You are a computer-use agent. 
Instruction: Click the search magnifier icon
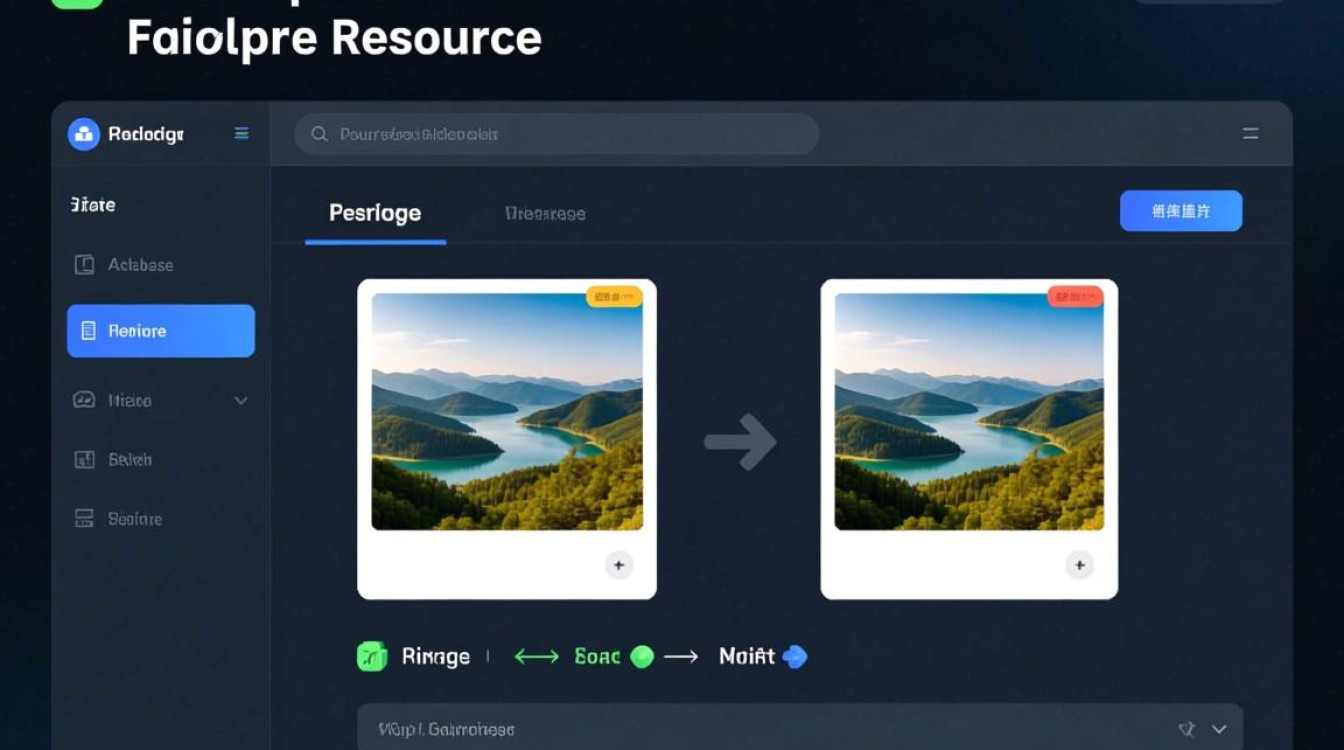(319, 134)
